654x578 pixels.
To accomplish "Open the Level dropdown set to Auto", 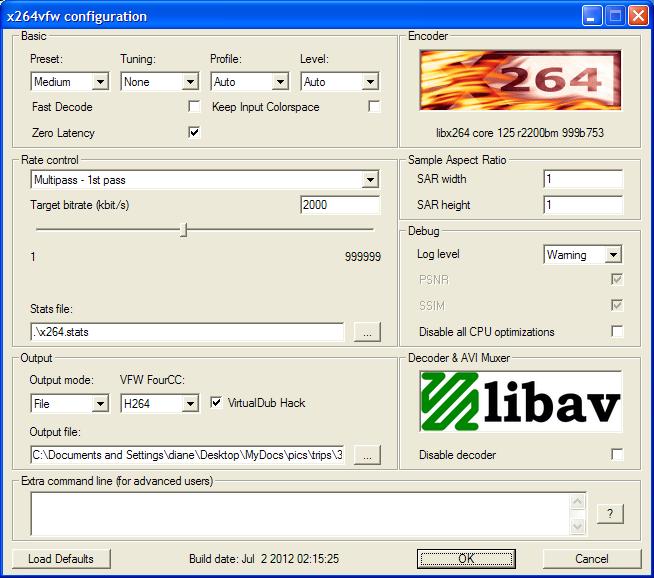I will click(340, 82).
